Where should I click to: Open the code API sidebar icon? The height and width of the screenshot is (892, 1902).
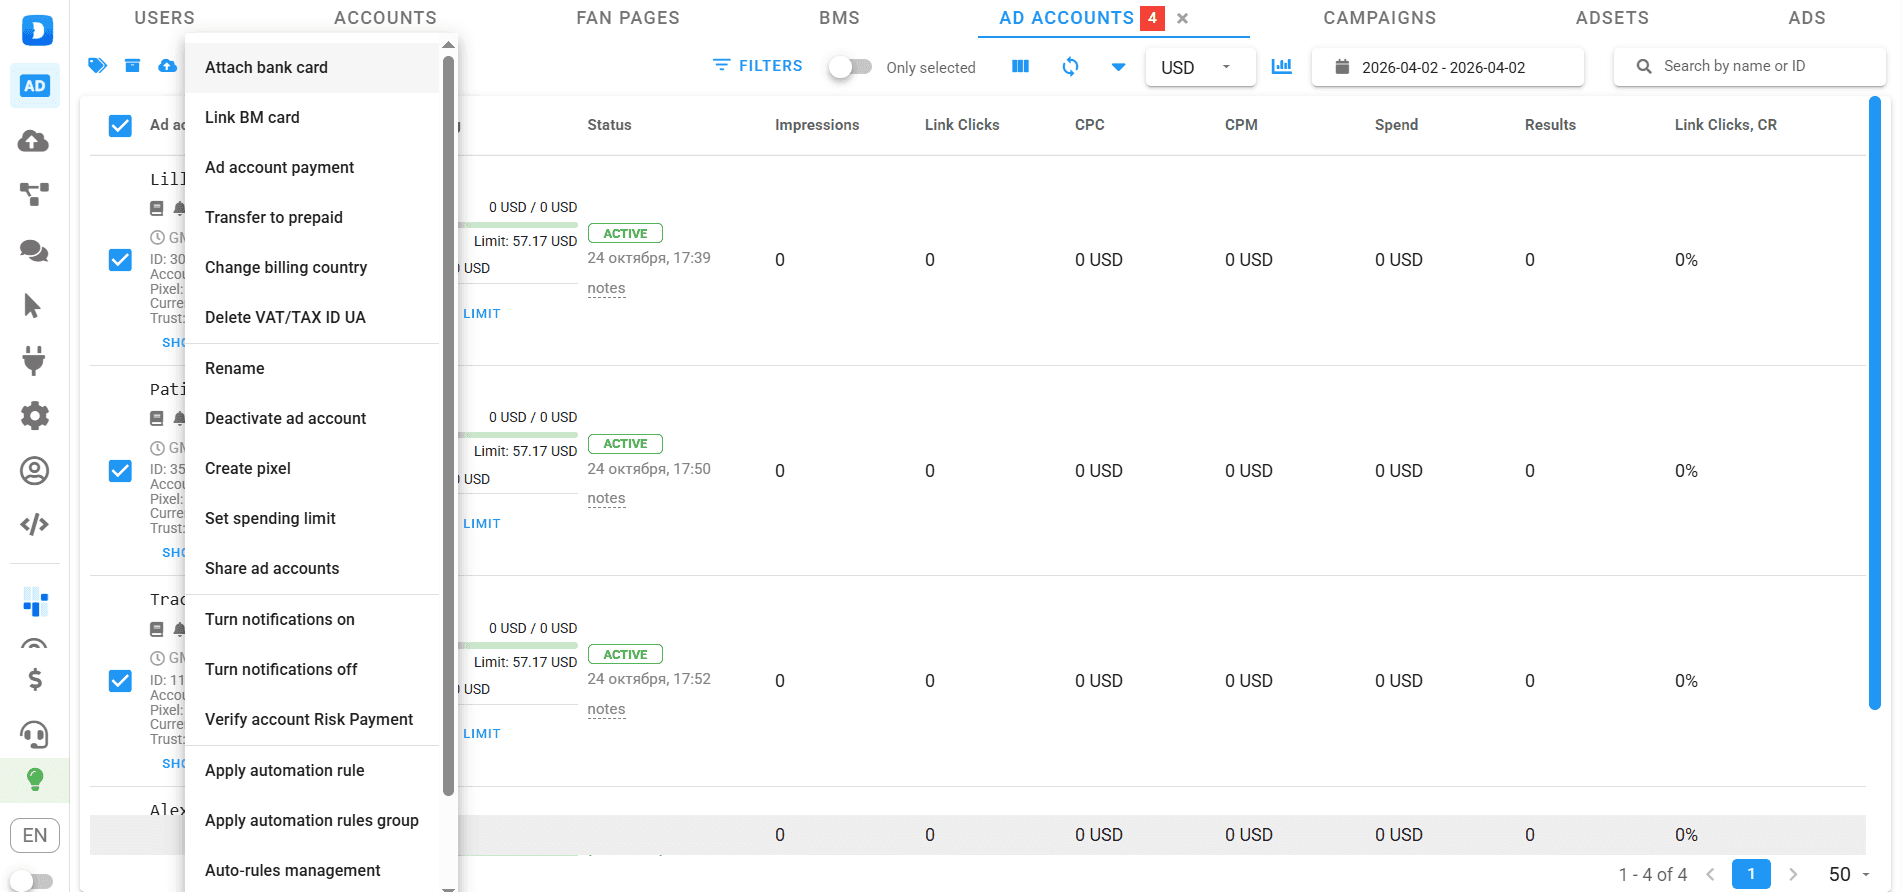[x=34, y=524]
